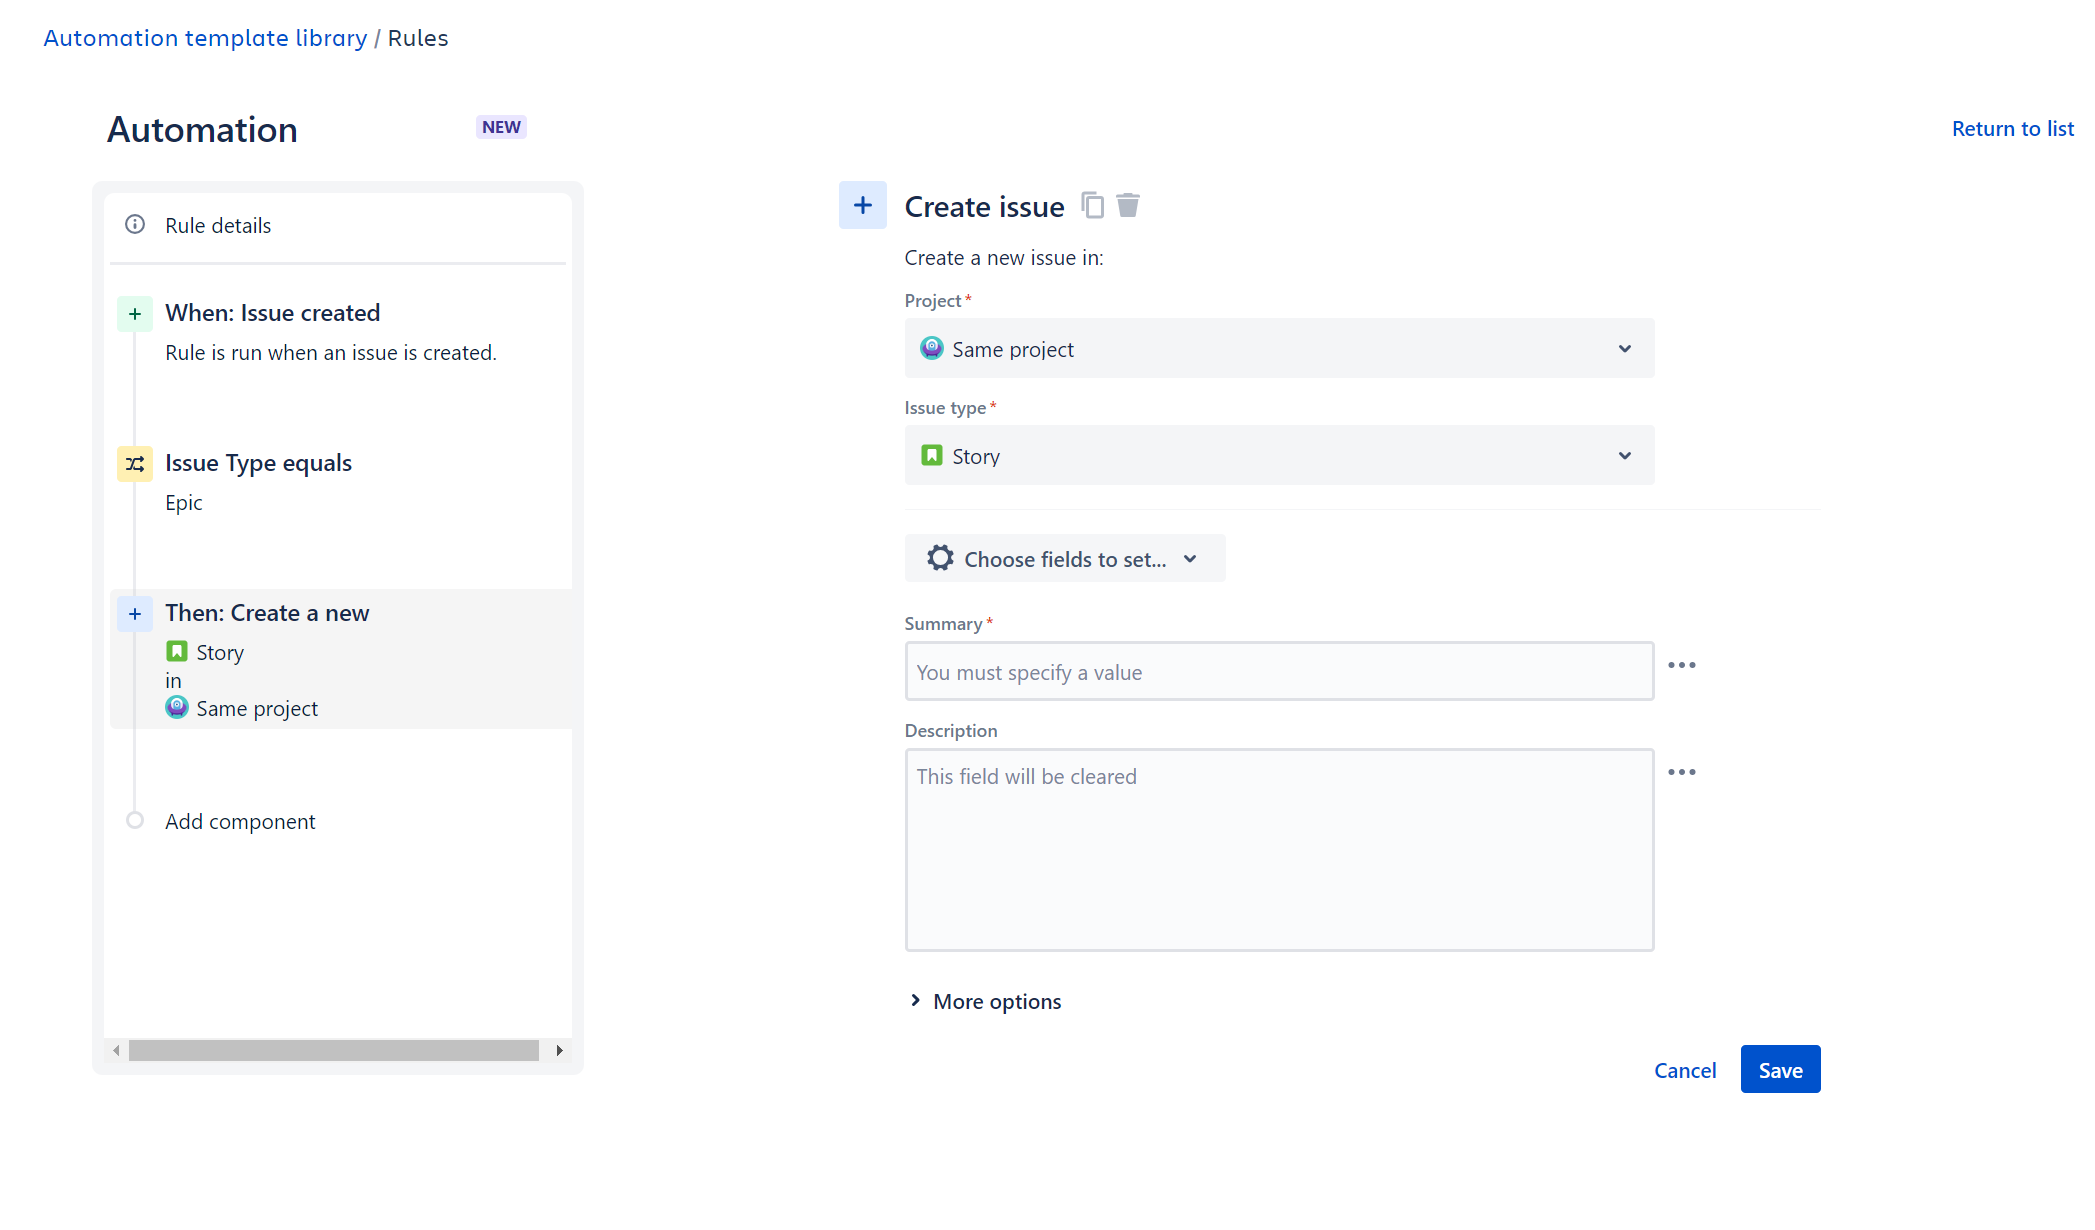The width and height of the screenshot is (2095, 1230).
Task: Click the Return to list link
Action: click(2012, 128)
